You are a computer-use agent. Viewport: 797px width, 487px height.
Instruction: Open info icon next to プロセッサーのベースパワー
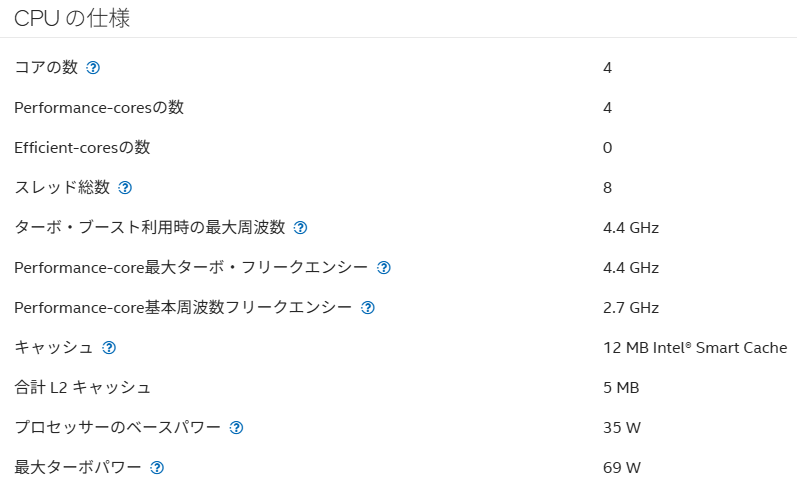coord(236,428)
